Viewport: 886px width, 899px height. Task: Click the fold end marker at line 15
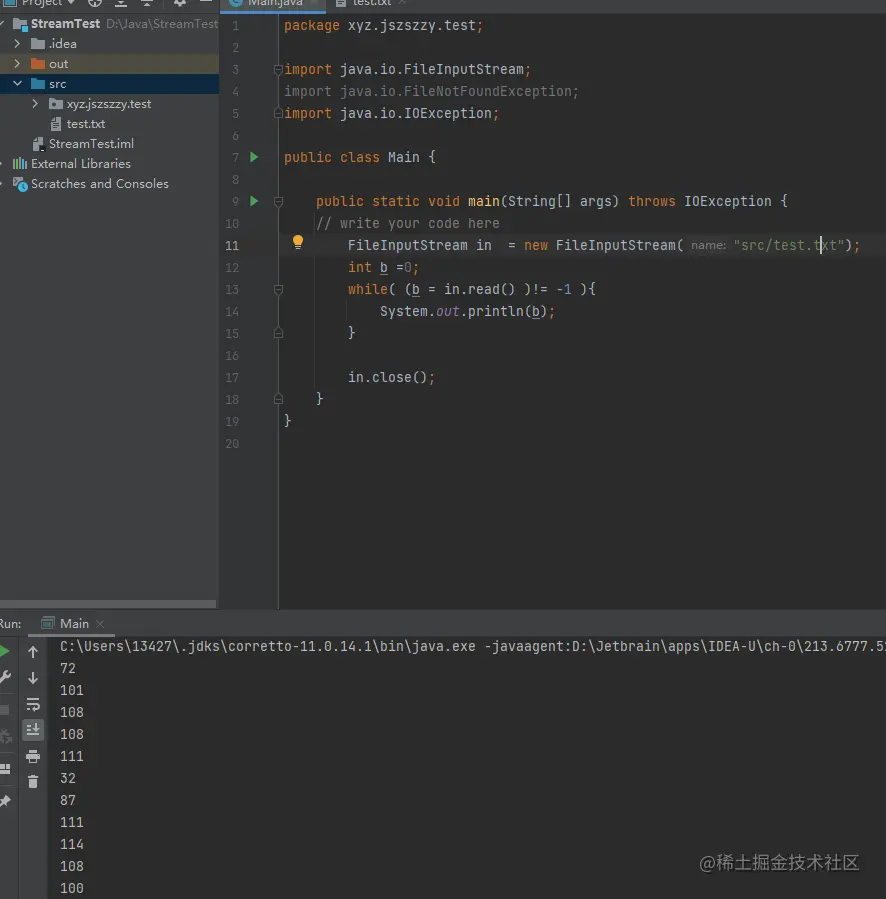(x=278, y=333)
